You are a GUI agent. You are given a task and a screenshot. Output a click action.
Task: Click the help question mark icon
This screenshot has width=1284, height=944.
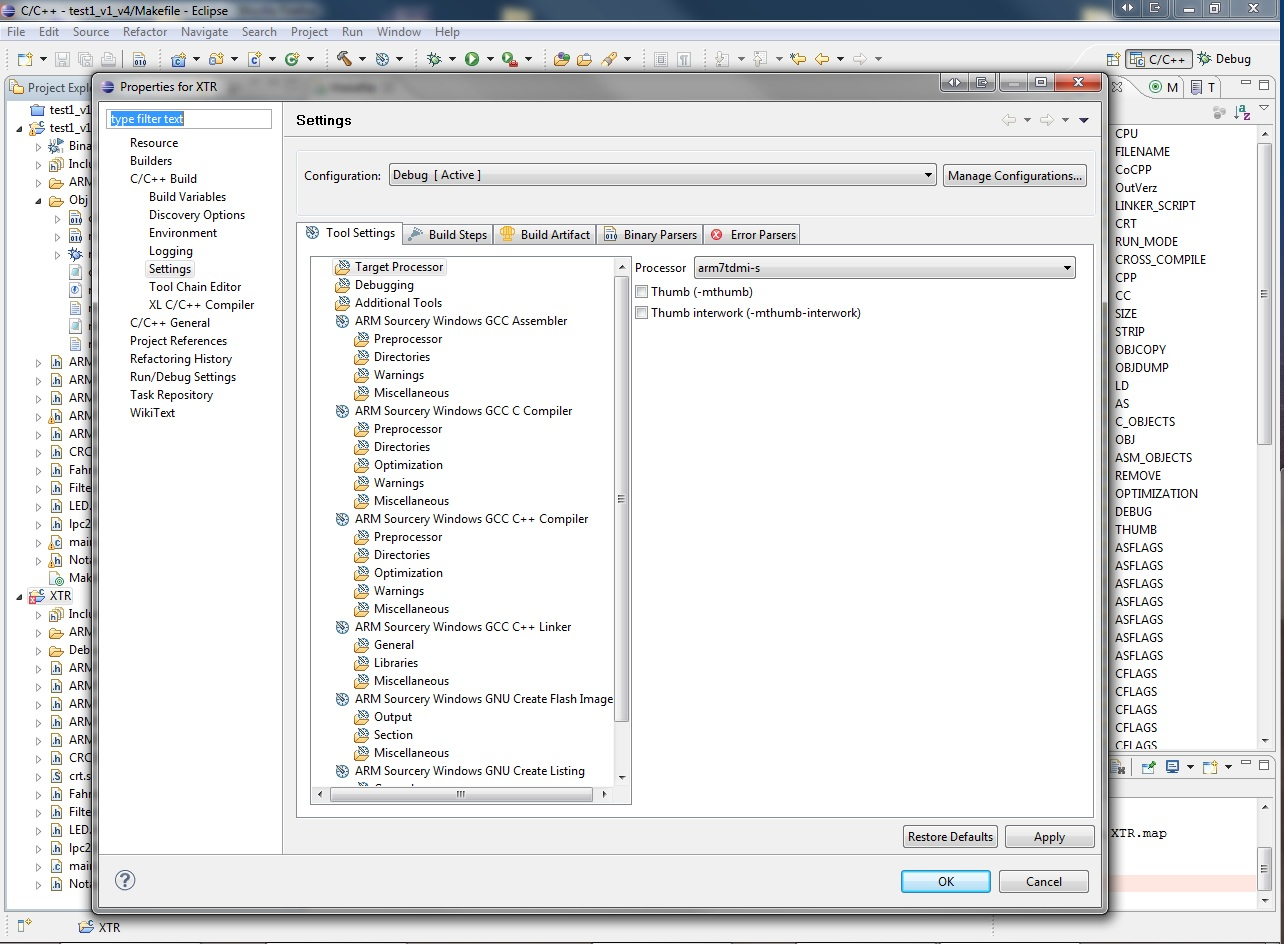click(125, 880)
